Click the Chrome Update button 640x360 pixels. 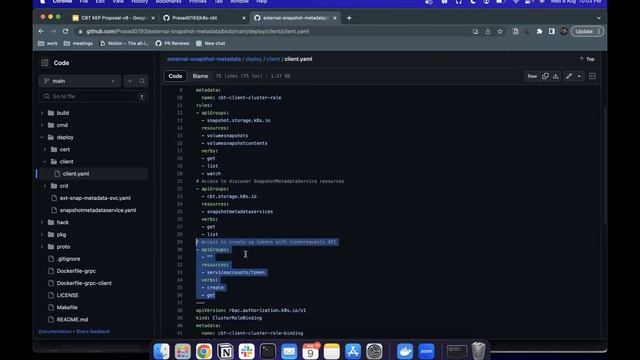click(586, 31)
